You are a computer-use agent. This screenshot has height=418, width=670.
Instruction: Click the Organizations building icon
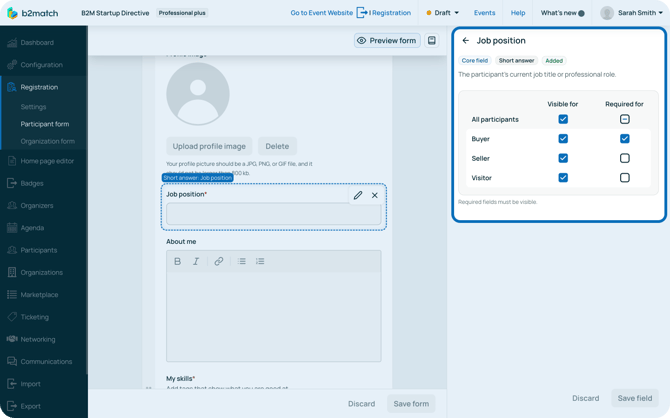tap(12, 272)
